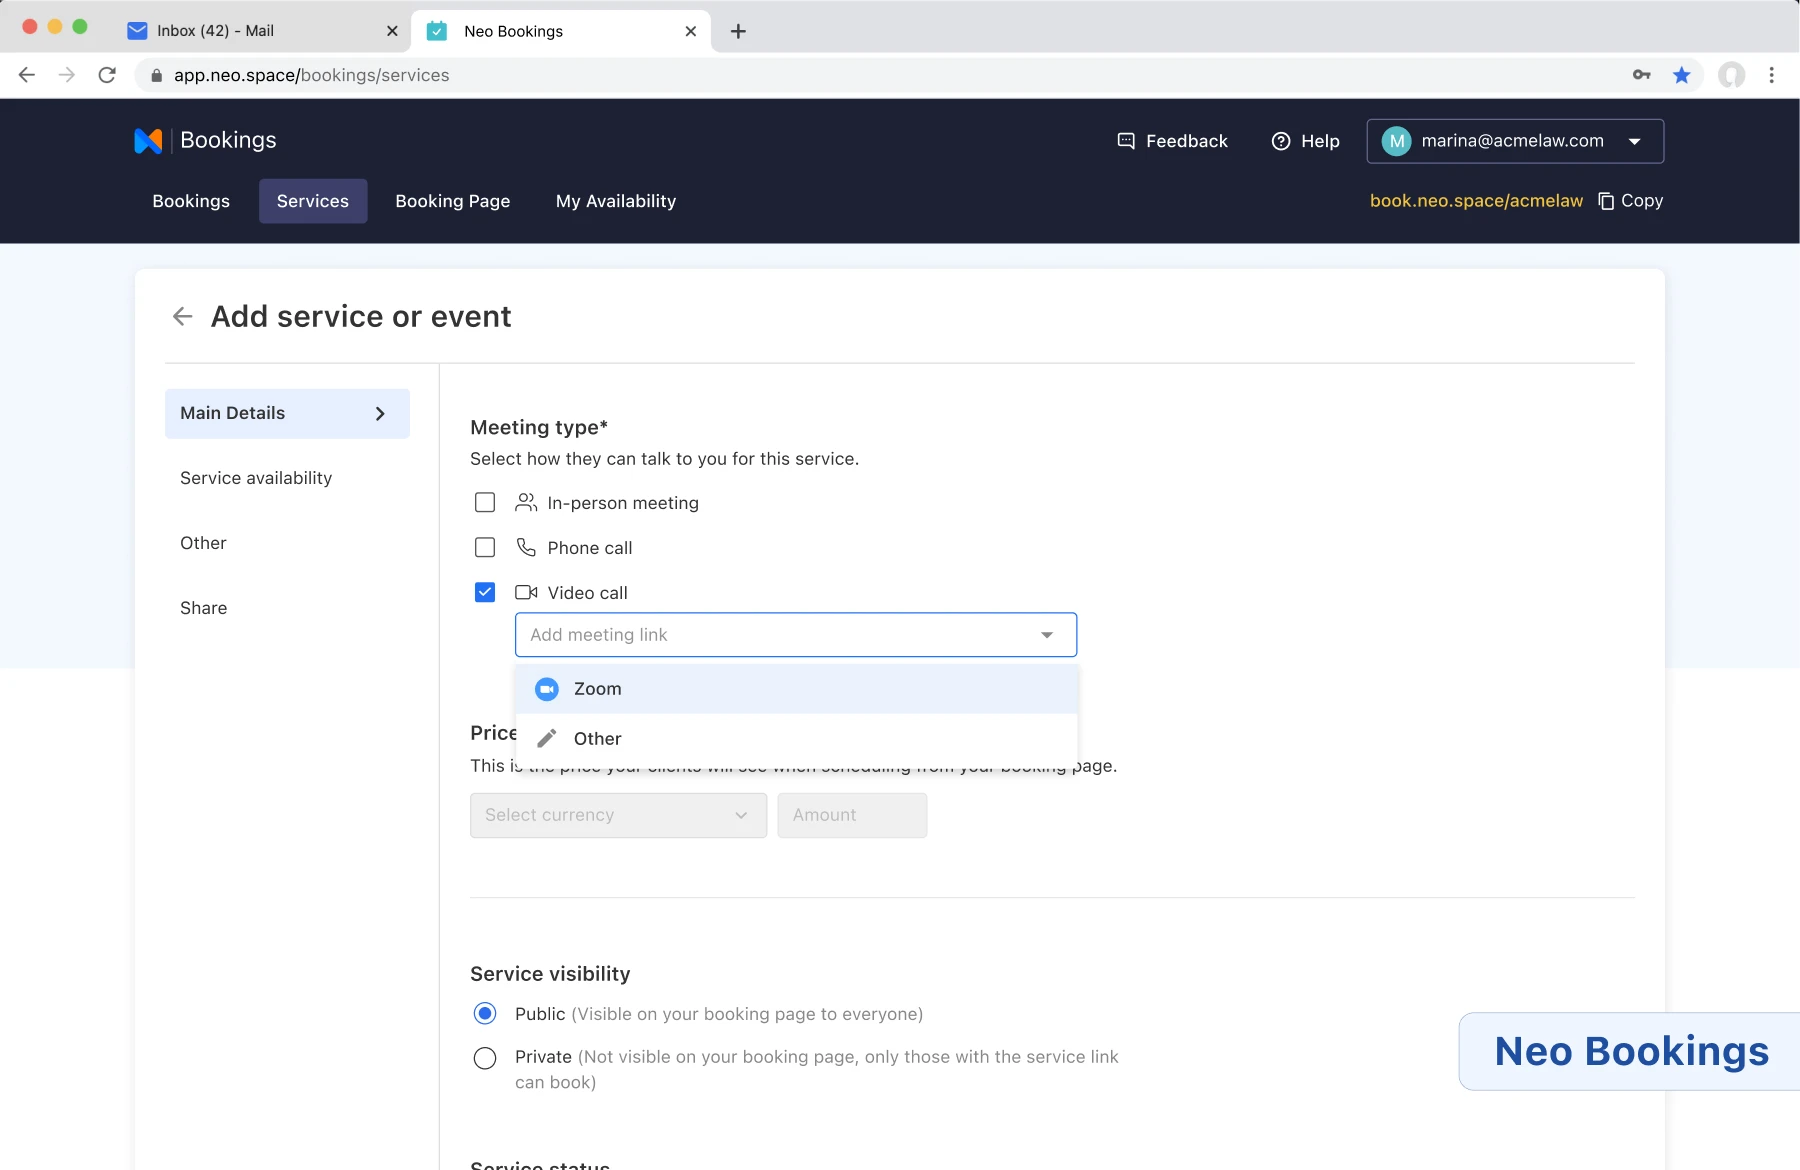Click the back arrow beside Add service or event
Viewport: 1800px width, 1170px height.
(x=182, y=317)
